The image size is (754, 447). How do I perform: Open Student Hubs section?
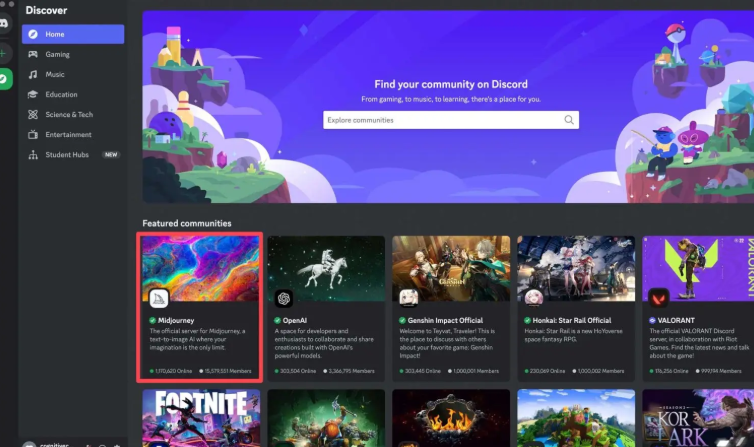(73, 155)
